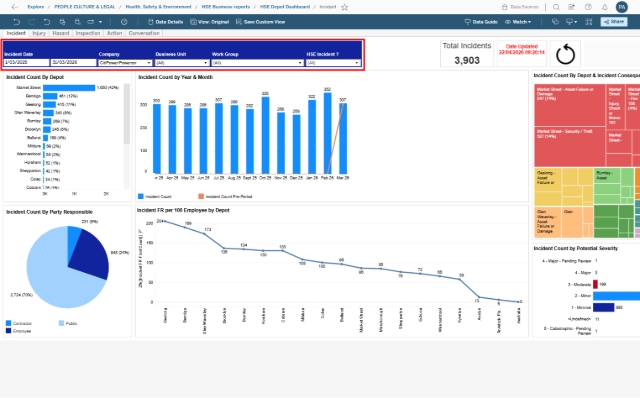Switch to the Incident tab
Image resolution: width=640 pixels, height=398 pixels.
tap(16, 33)
